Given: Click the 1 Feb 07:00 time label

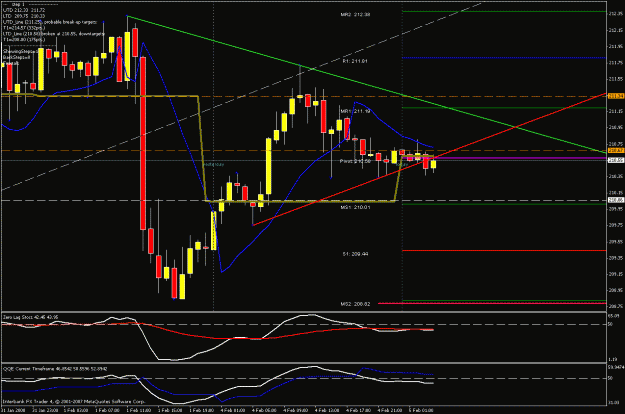Looking at the screenshot, I should point(107,410).
